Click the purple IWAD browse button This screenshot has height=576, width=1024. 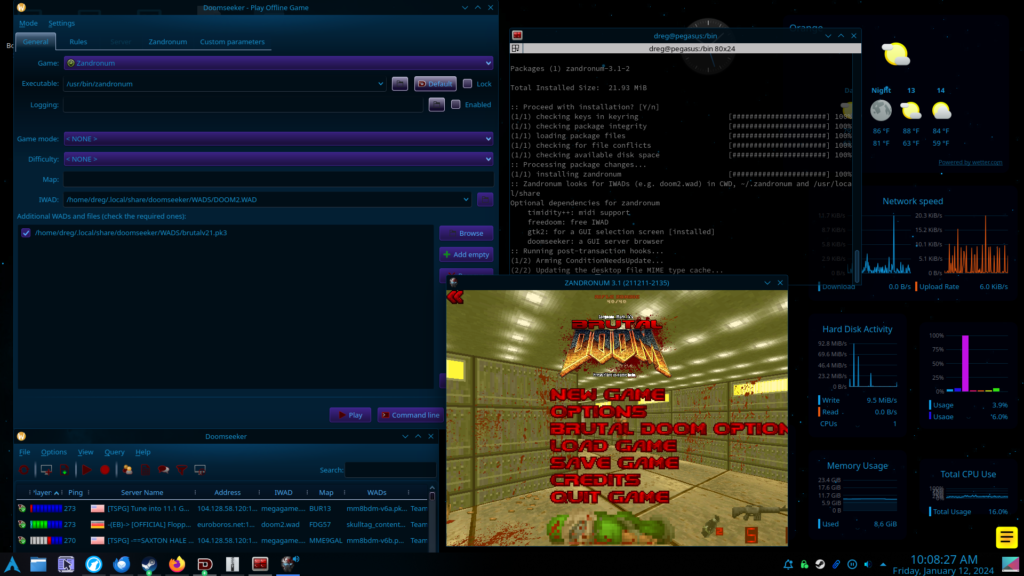click(x=485, y=199)
